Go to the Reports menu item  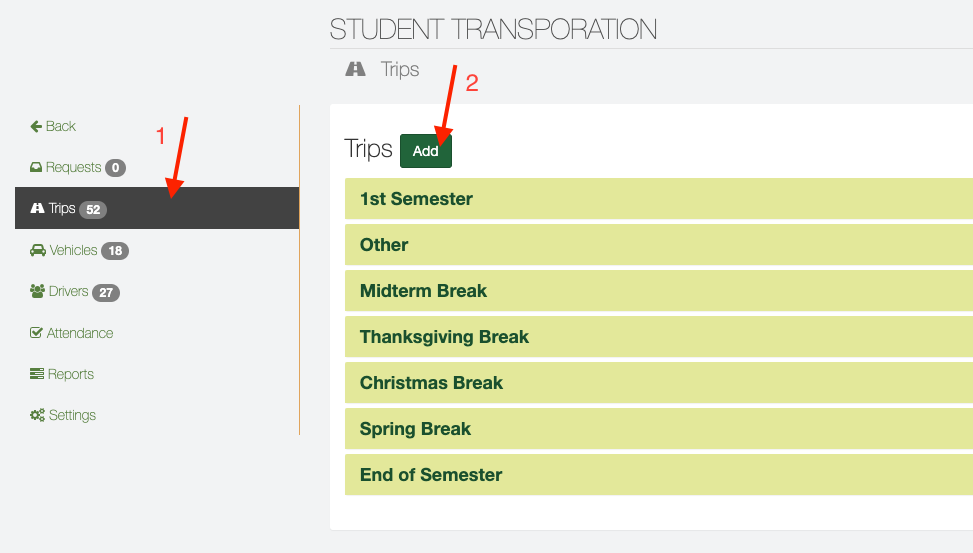click(x=70, y=374)
